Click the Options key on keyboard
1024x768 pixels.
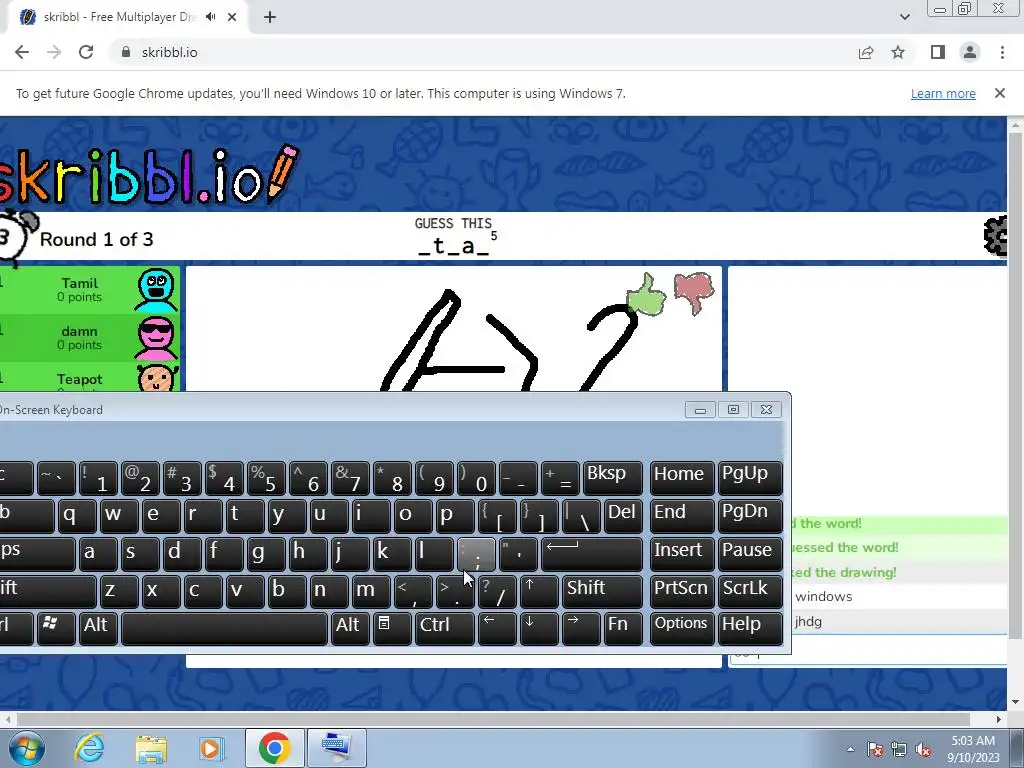tap(682, 628)
